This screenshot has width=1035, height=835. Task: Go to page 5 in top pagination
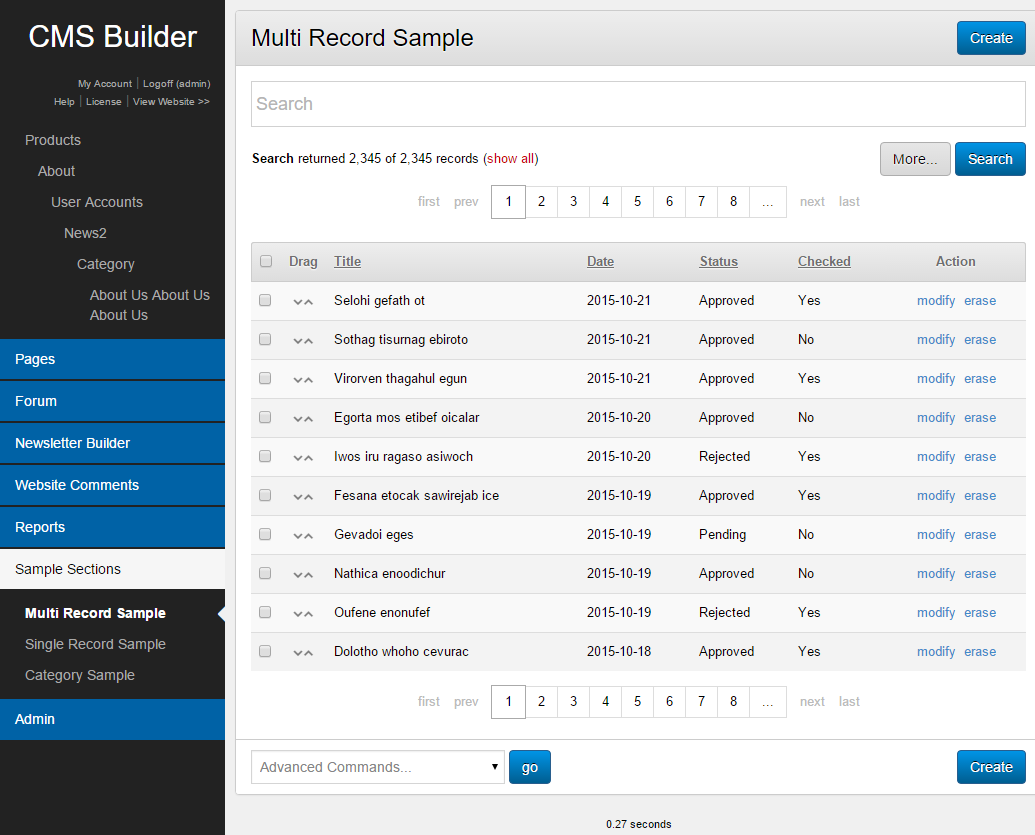(x=637, y=202)
